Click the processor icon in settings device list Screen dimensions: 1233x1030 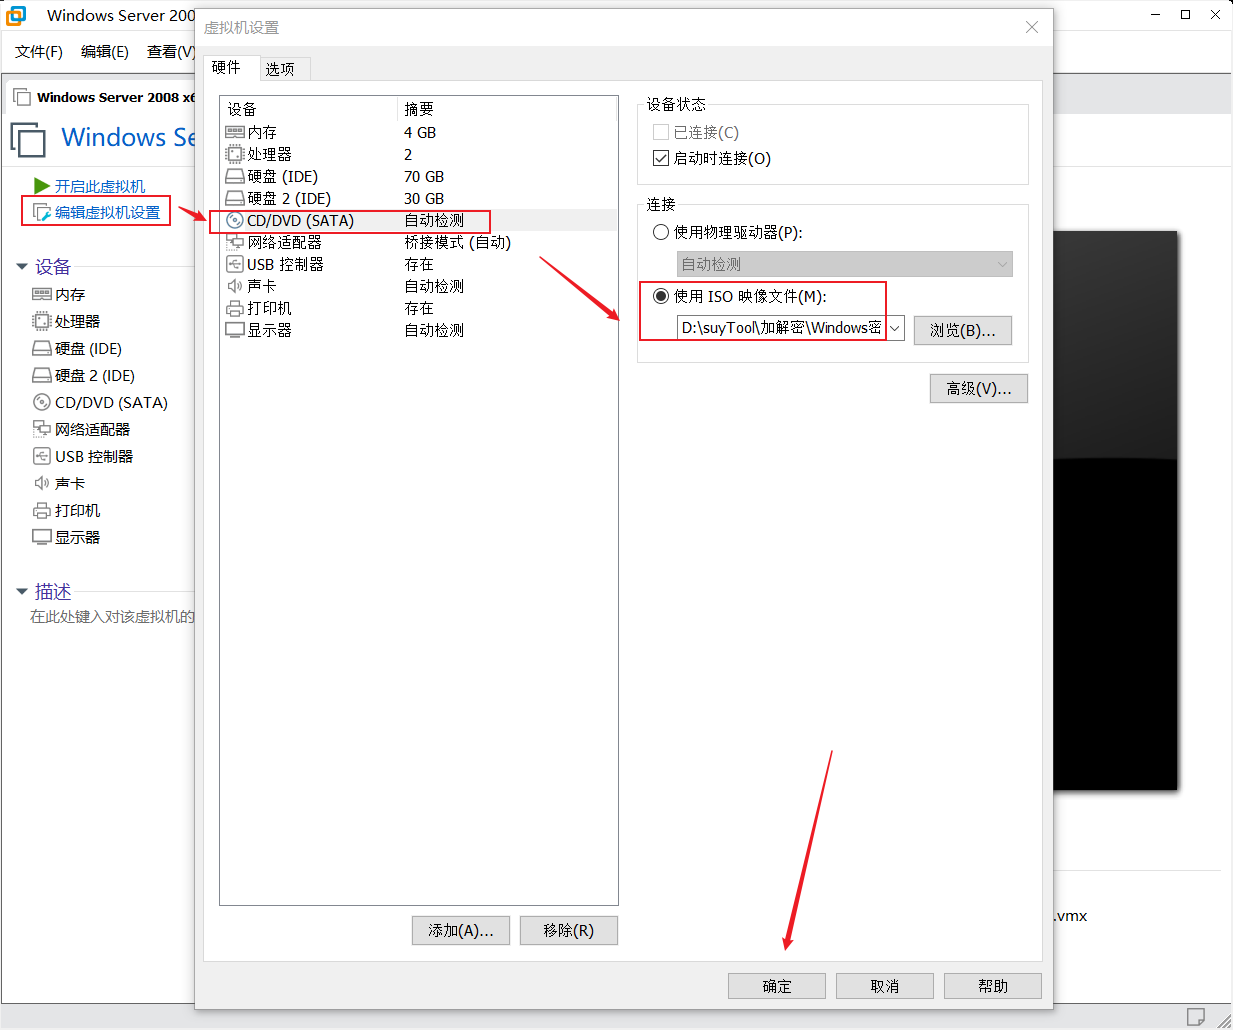[235, 154]
